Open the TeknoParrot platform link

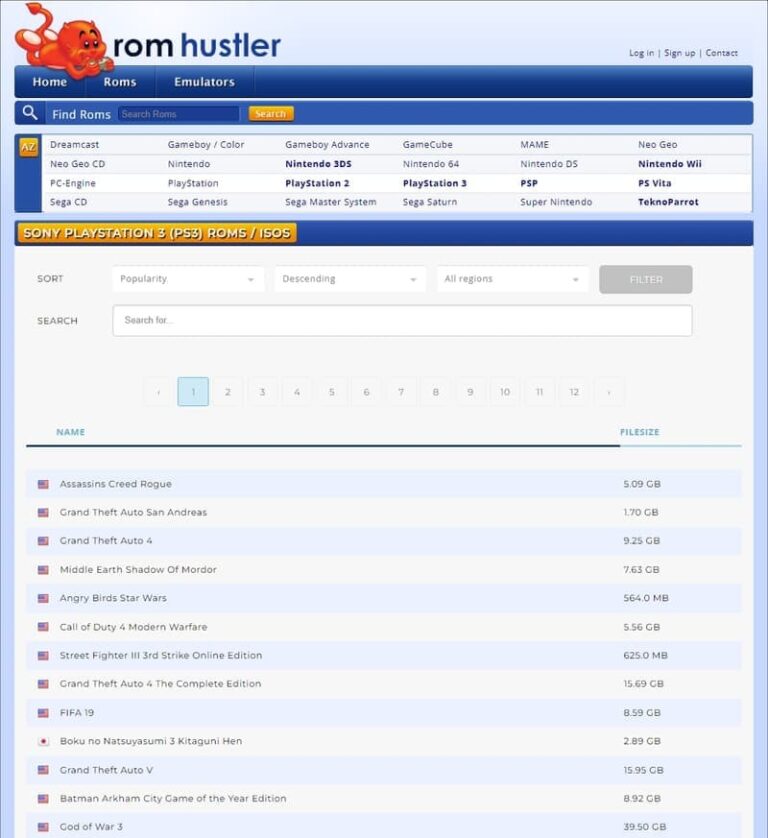click(x=668, y=202)
